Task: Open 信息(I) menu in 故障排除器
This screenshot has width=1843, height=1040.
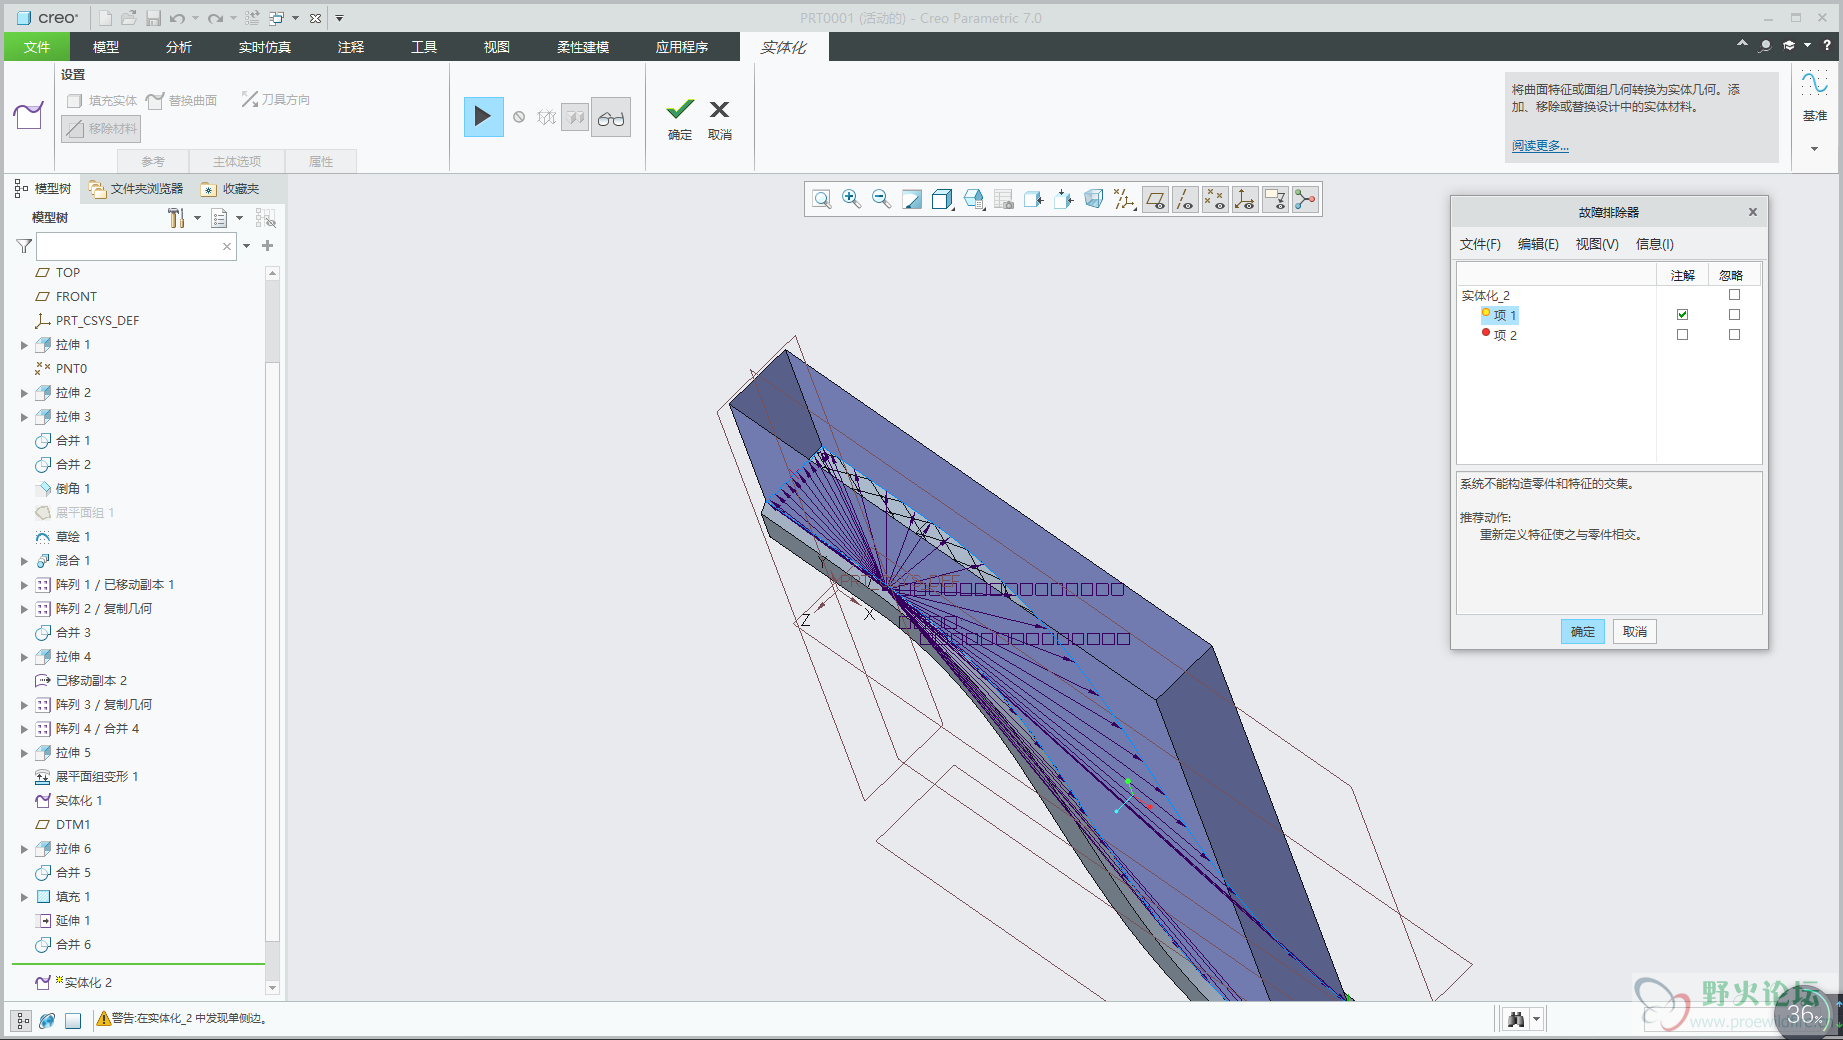Action: point(1655,244)
